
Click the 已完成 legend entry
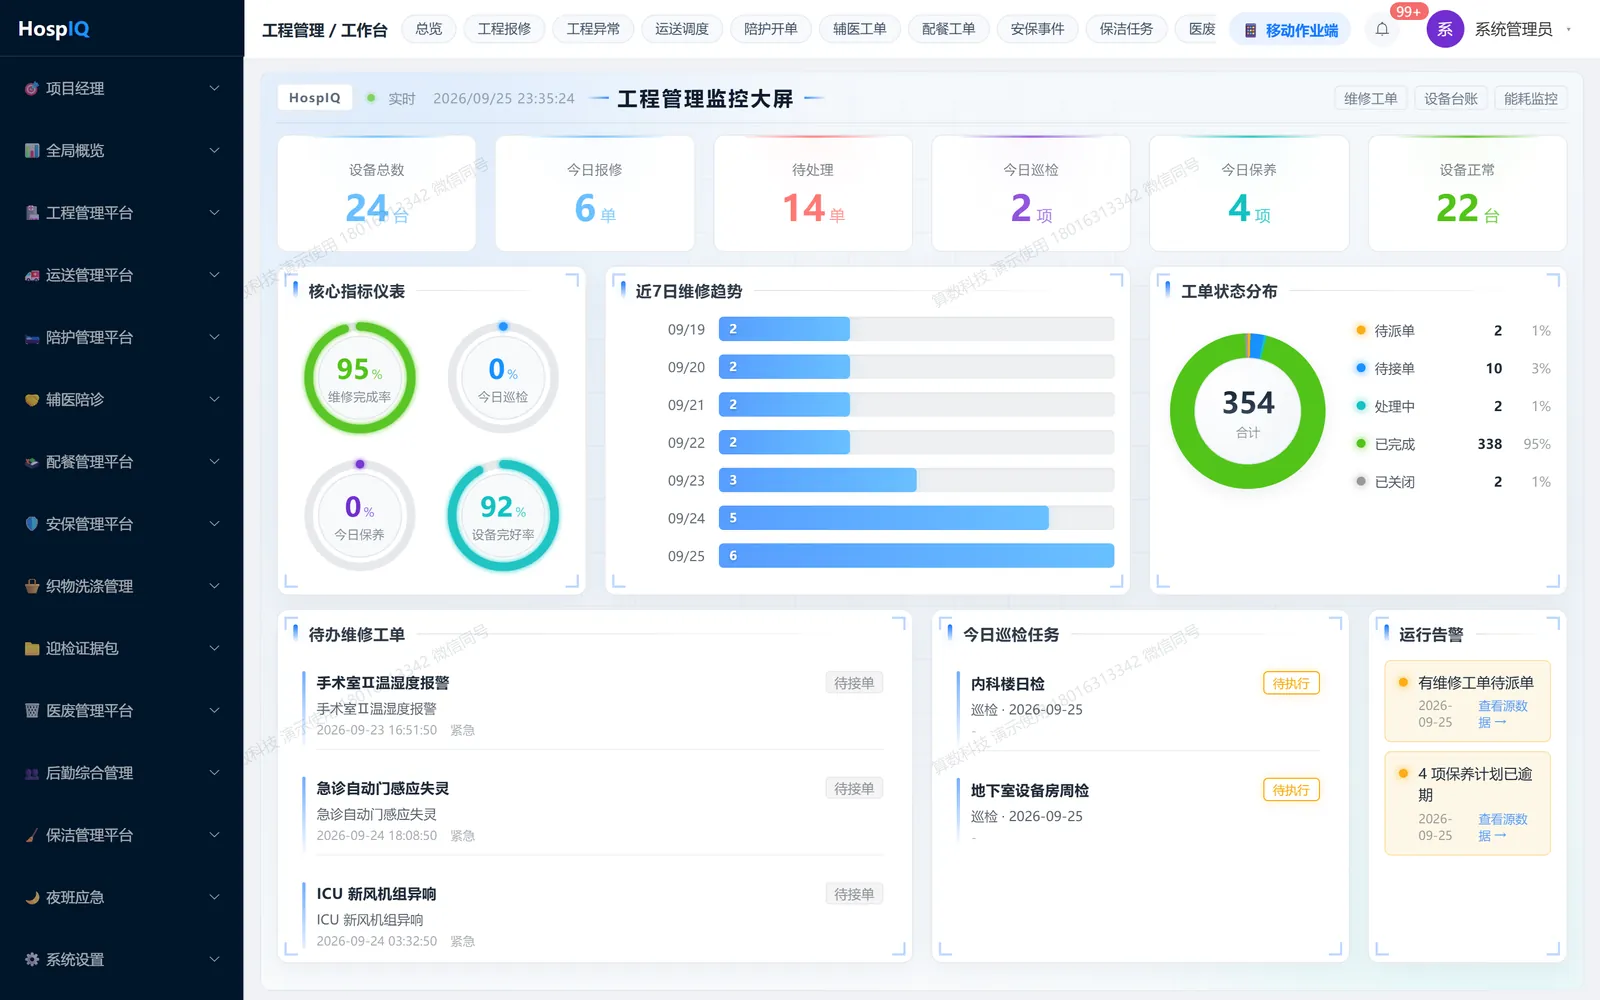tap(1453, 444)
